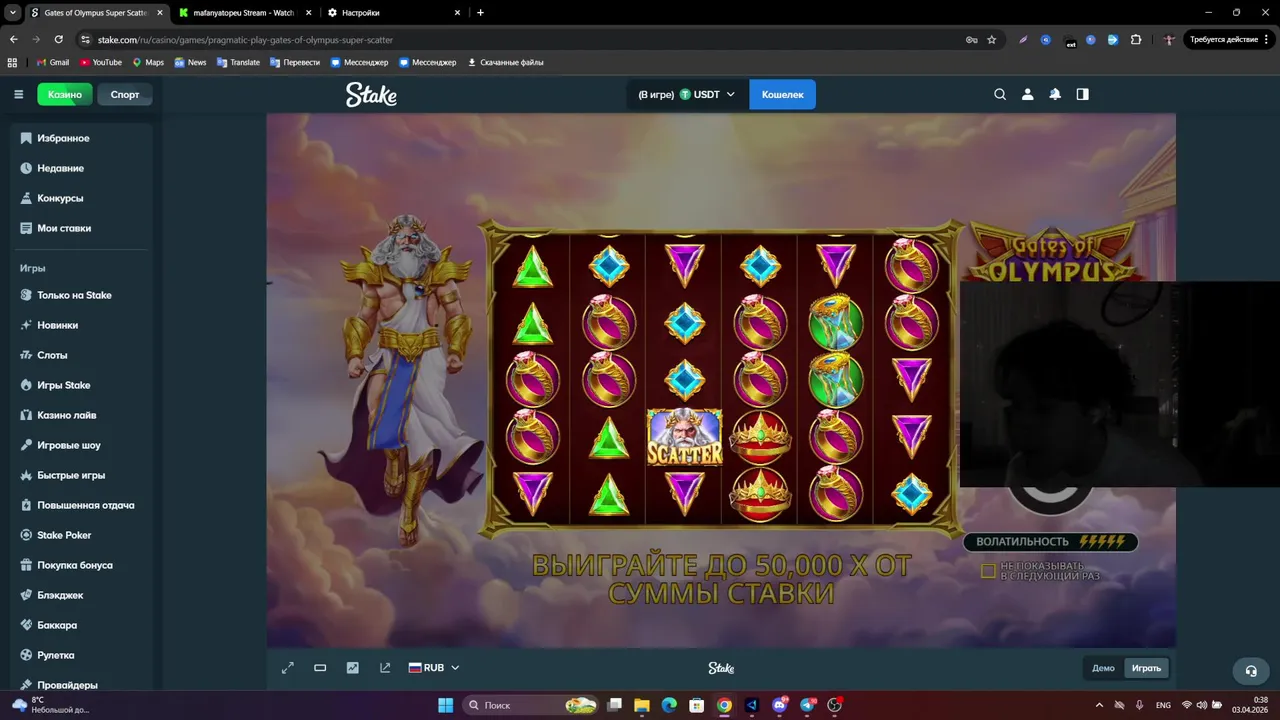Click the SCATTER symbol on reels
The width and height of the screenshot is (1280, 720).
tap(684, 437)
